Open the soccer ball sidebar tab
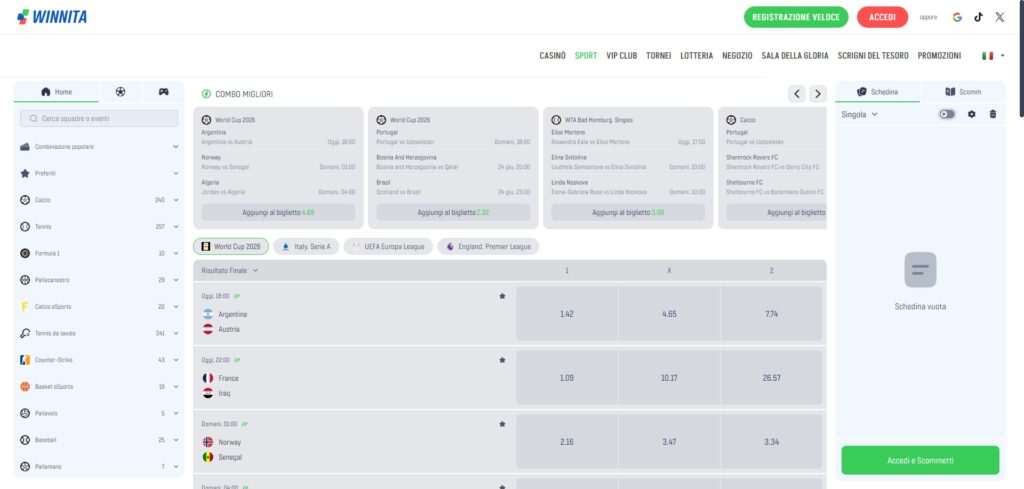Screen dimensions: 1024x489 [x=120, y=92]
